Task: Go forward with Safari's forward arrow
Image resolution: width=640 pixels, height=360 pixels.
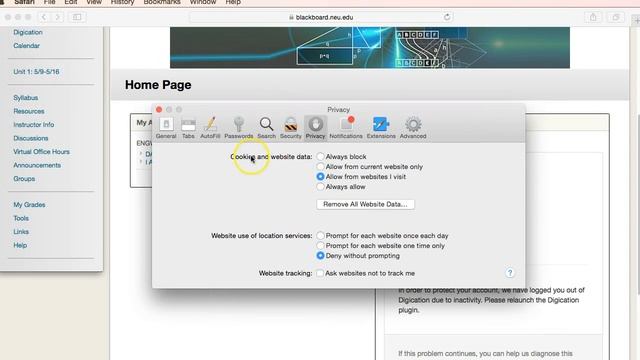Action: 57,17
